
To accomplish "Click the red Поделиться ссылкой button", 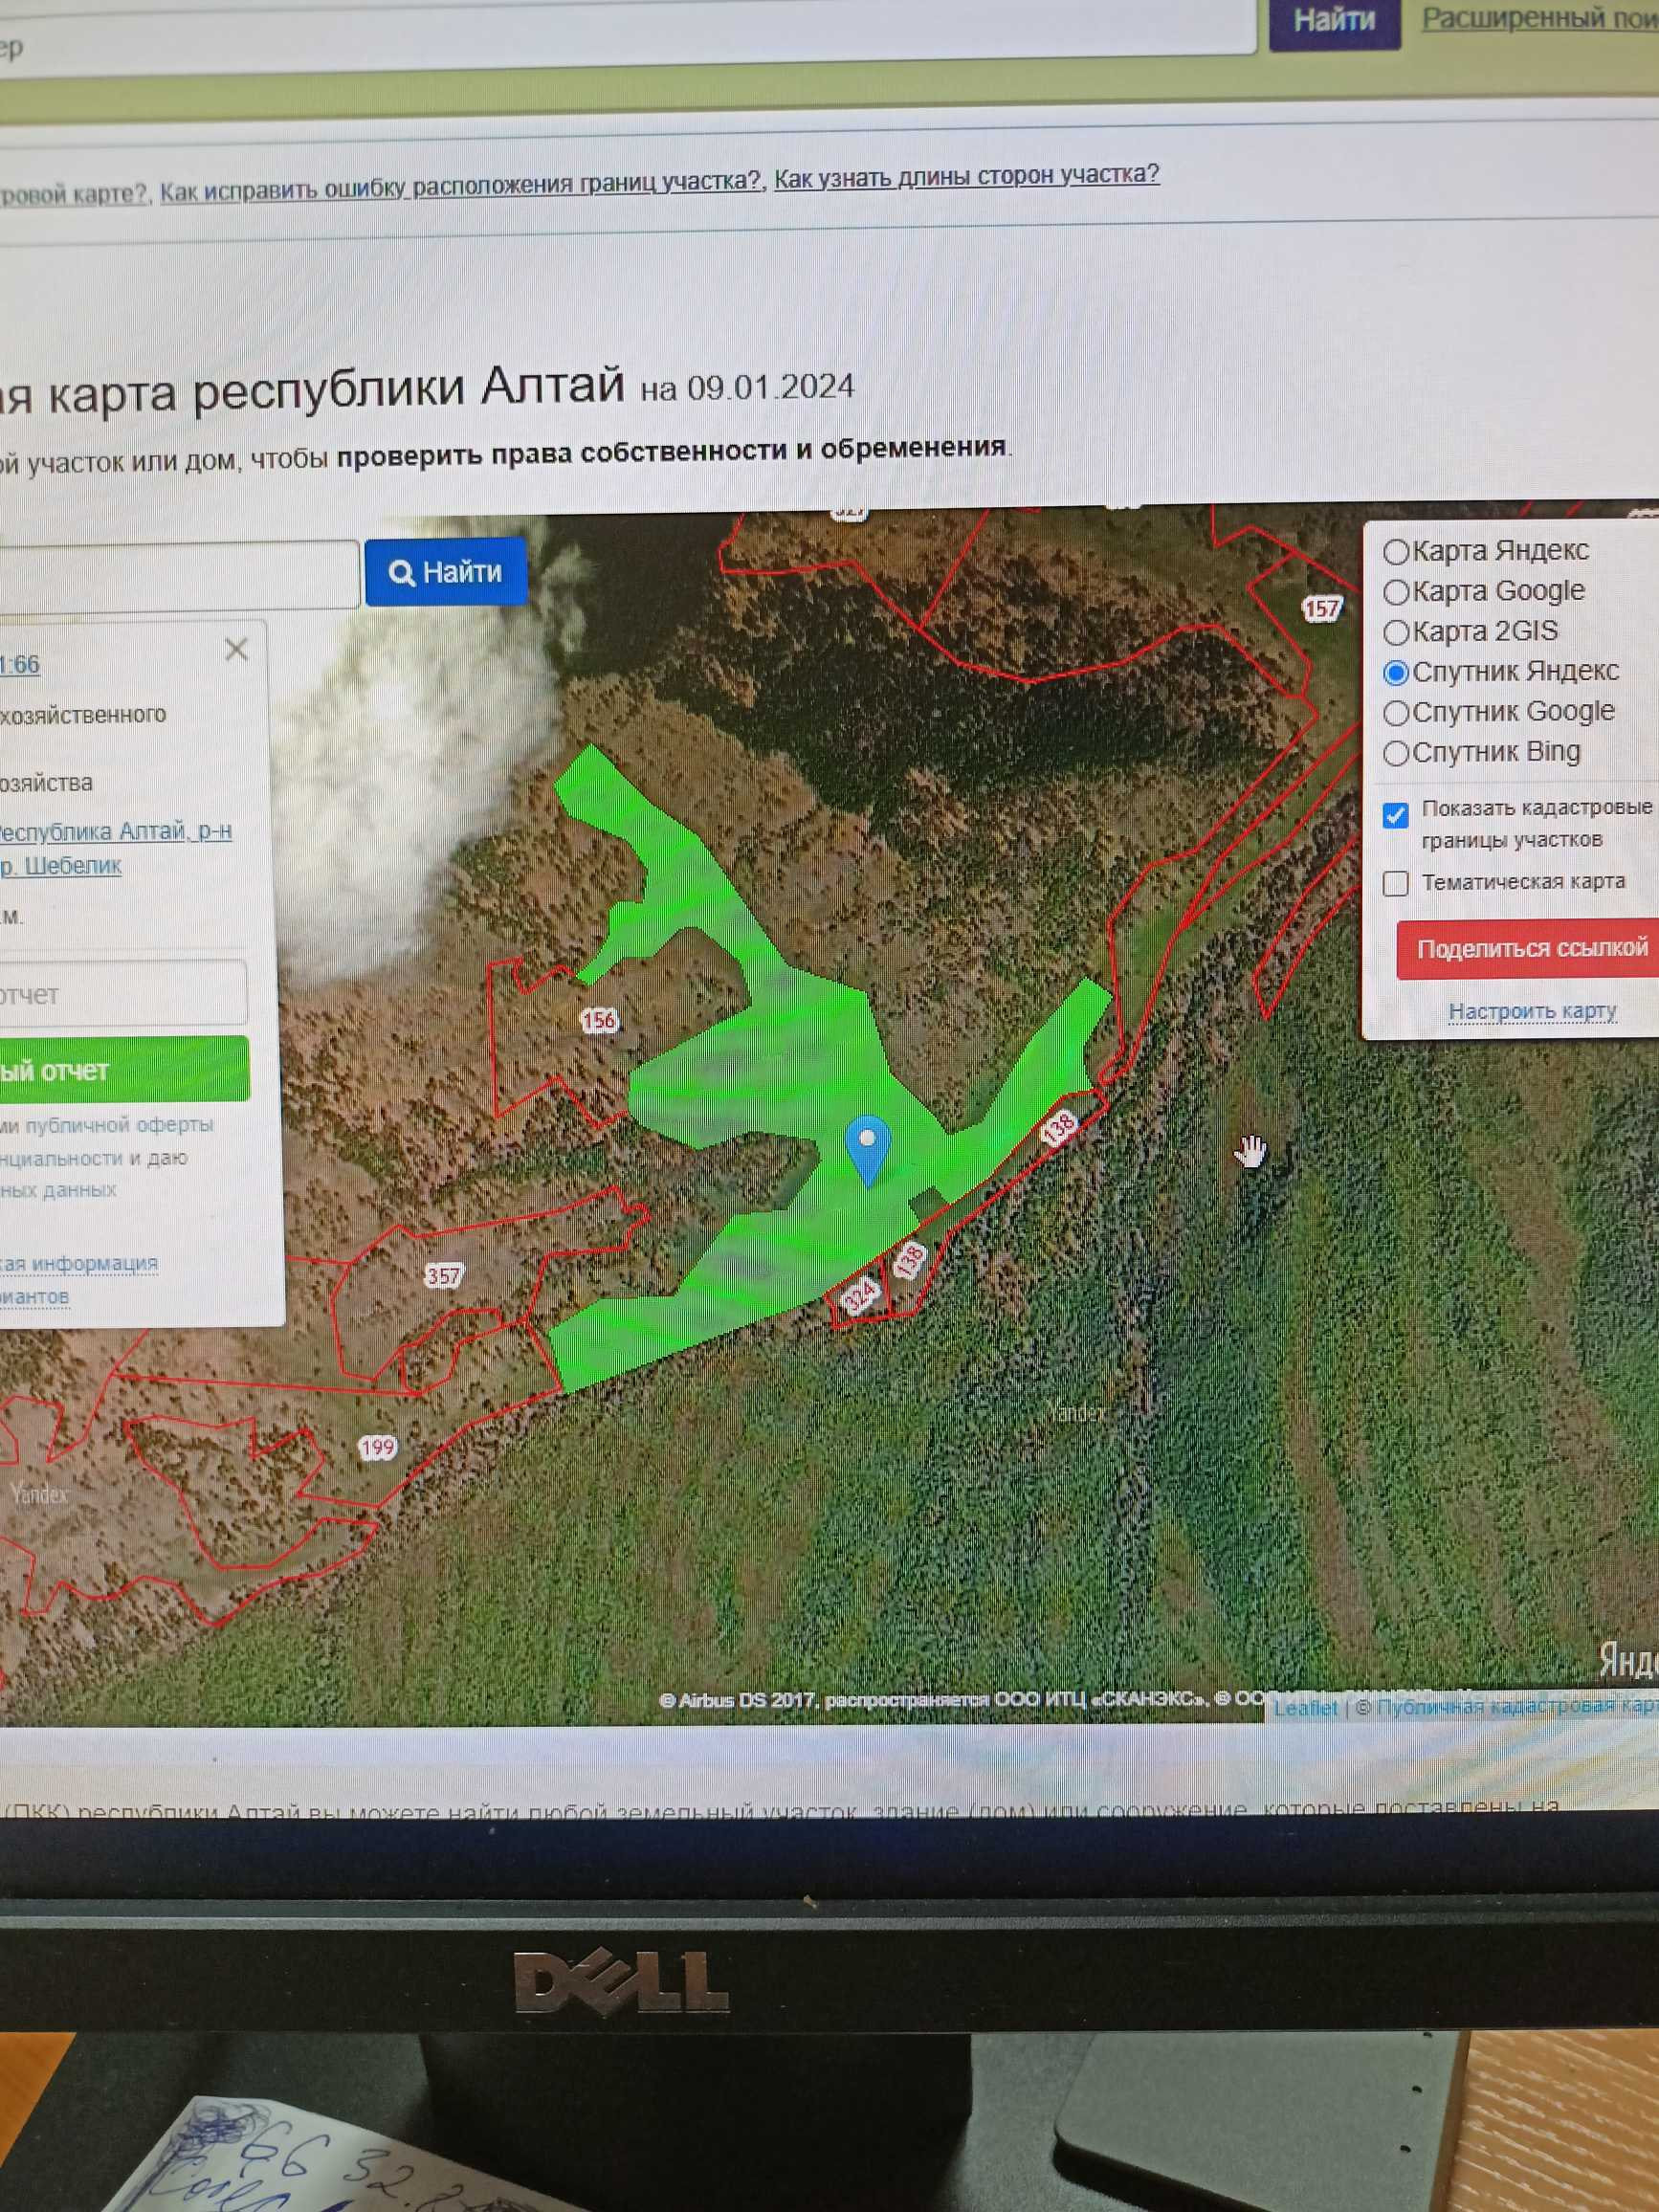I will click(1528, 948).
